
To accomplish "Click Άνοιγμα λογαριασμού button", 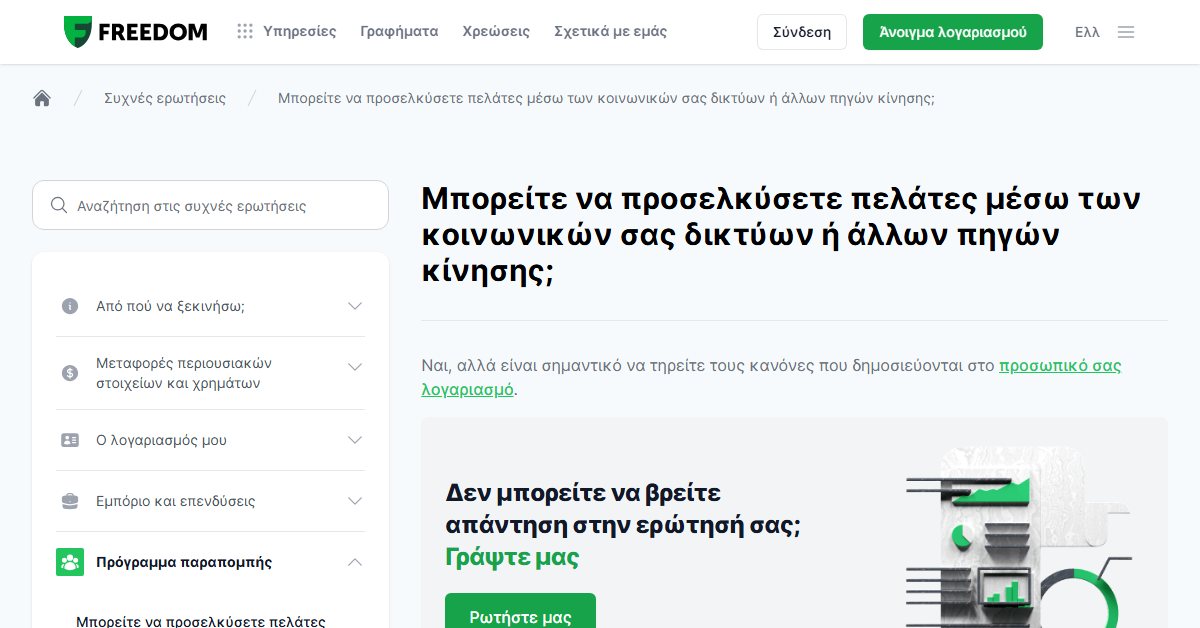I will [x=953, y=32].
